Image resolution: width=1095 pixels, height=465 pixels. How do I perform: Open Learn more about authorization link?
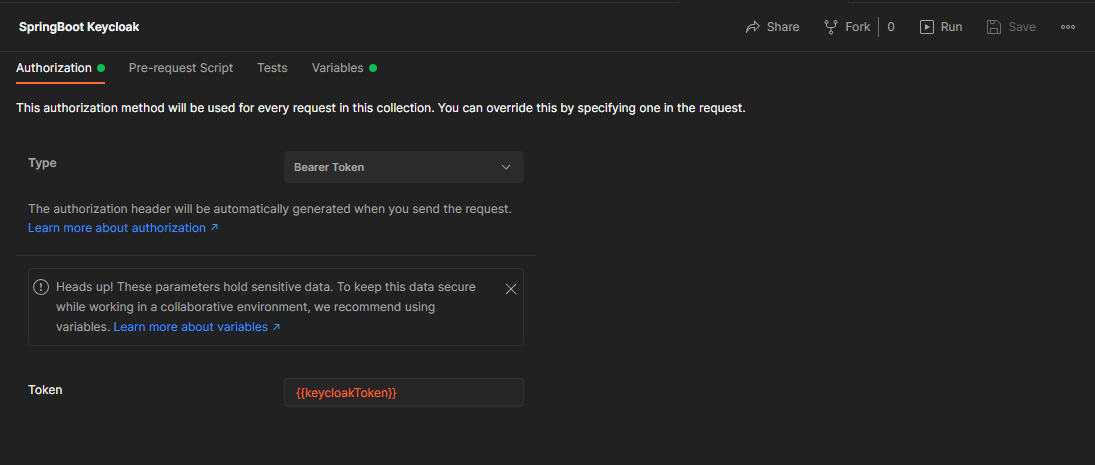point(123,228)
